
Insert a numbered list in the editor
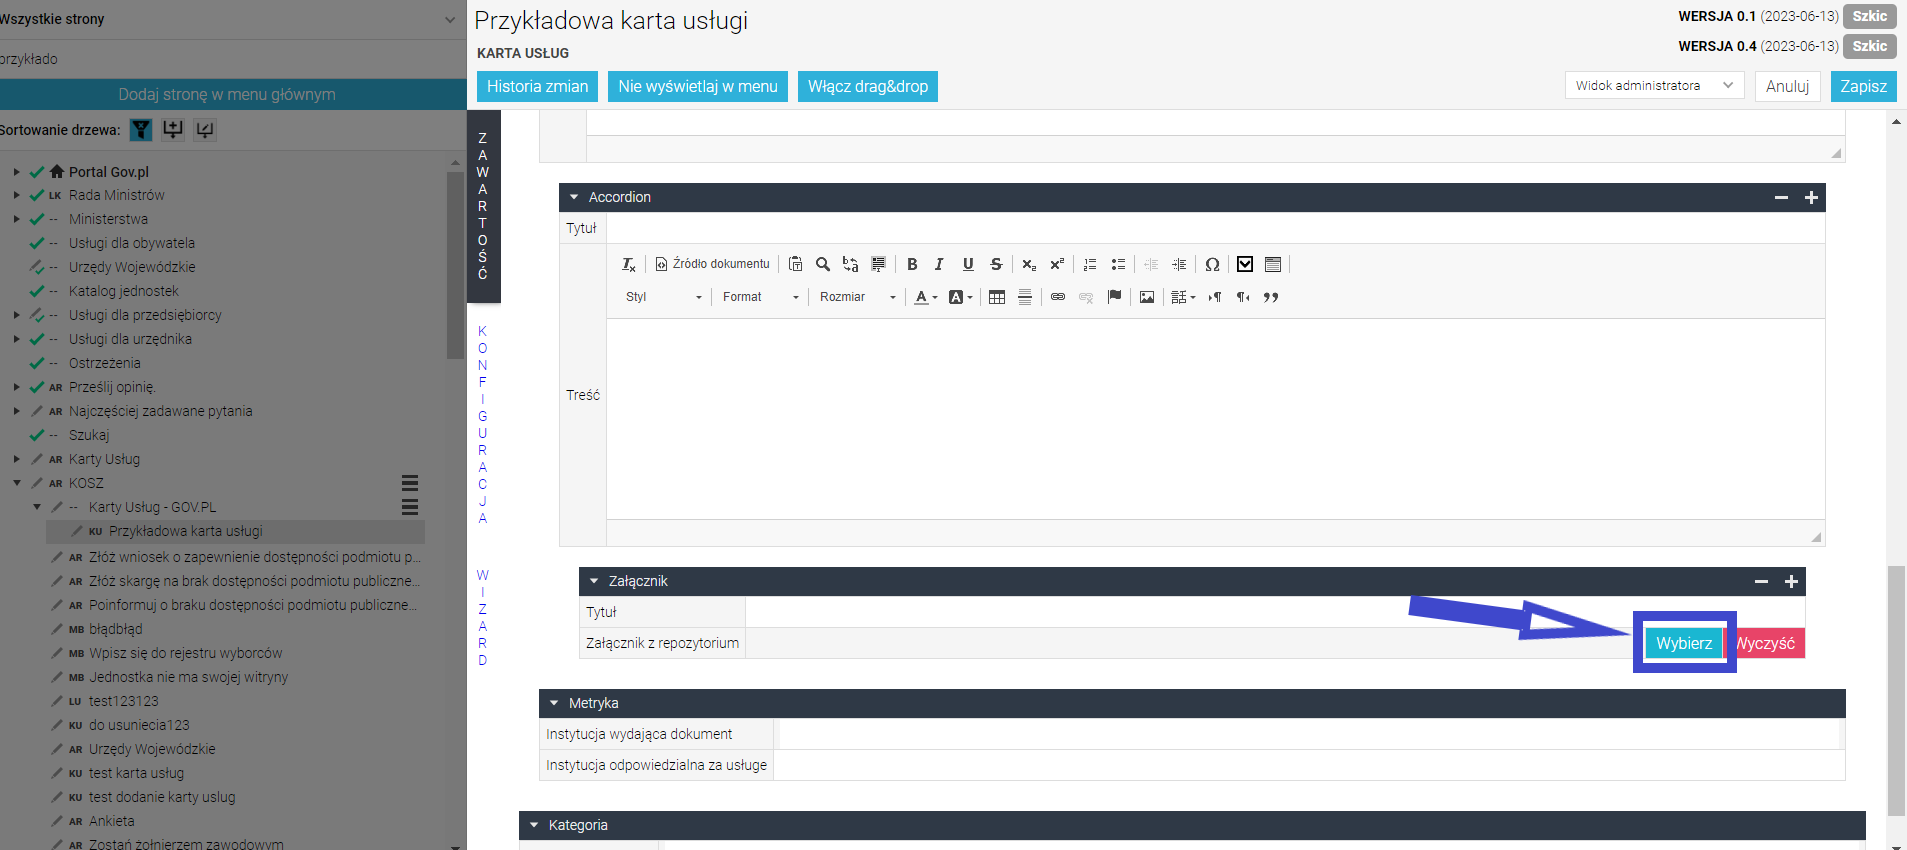pos(1090,264)
